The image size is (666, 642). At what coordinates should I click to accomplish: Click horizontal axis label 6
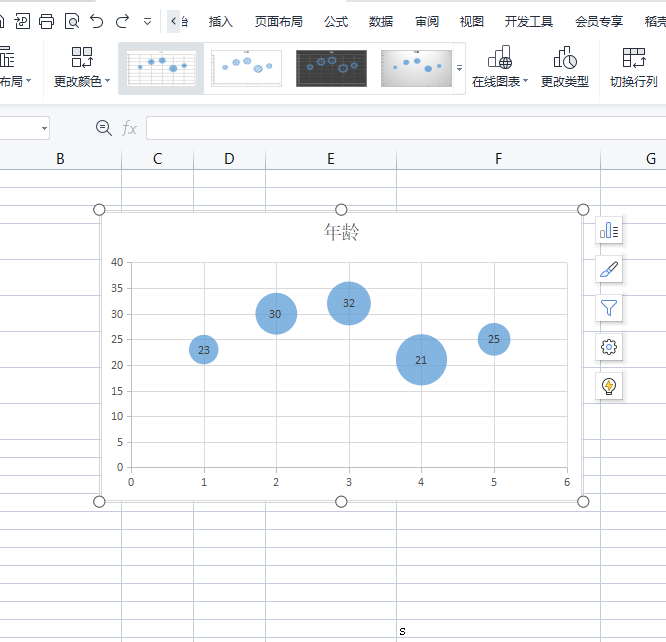[x=567, y=482]
